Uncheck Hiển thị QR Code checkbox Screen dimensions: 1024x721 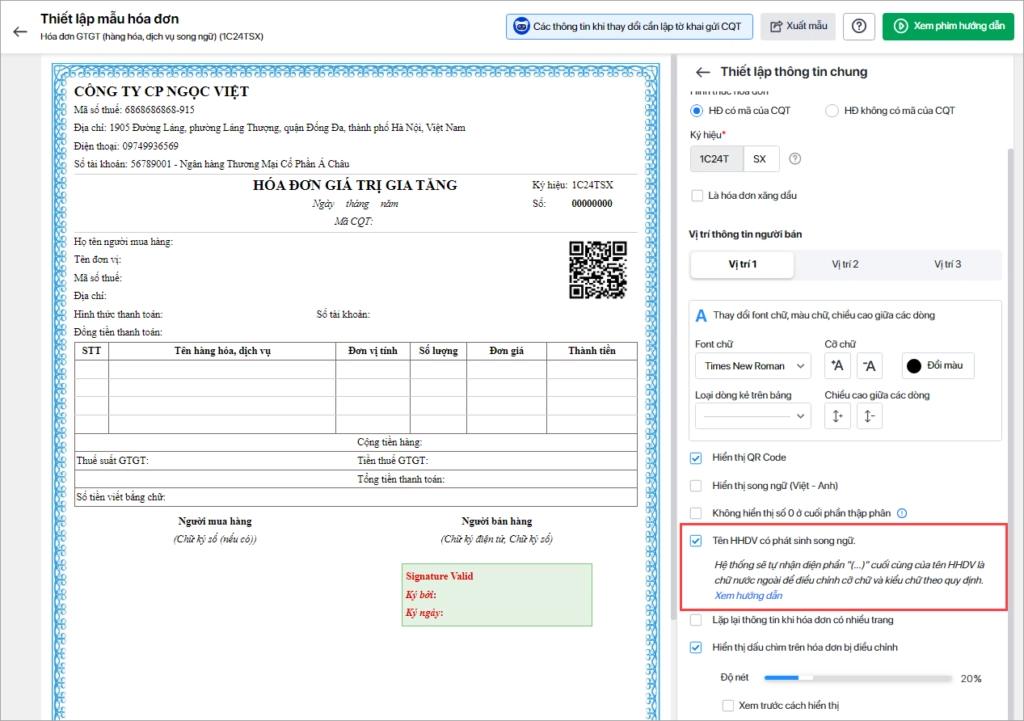pos(697,458)
